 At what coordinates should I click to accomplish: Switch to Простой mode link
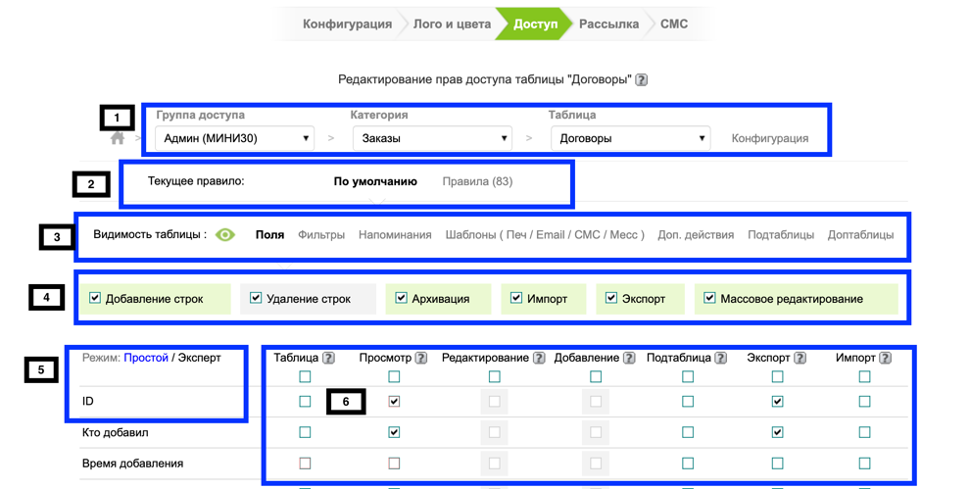(146, 357)
